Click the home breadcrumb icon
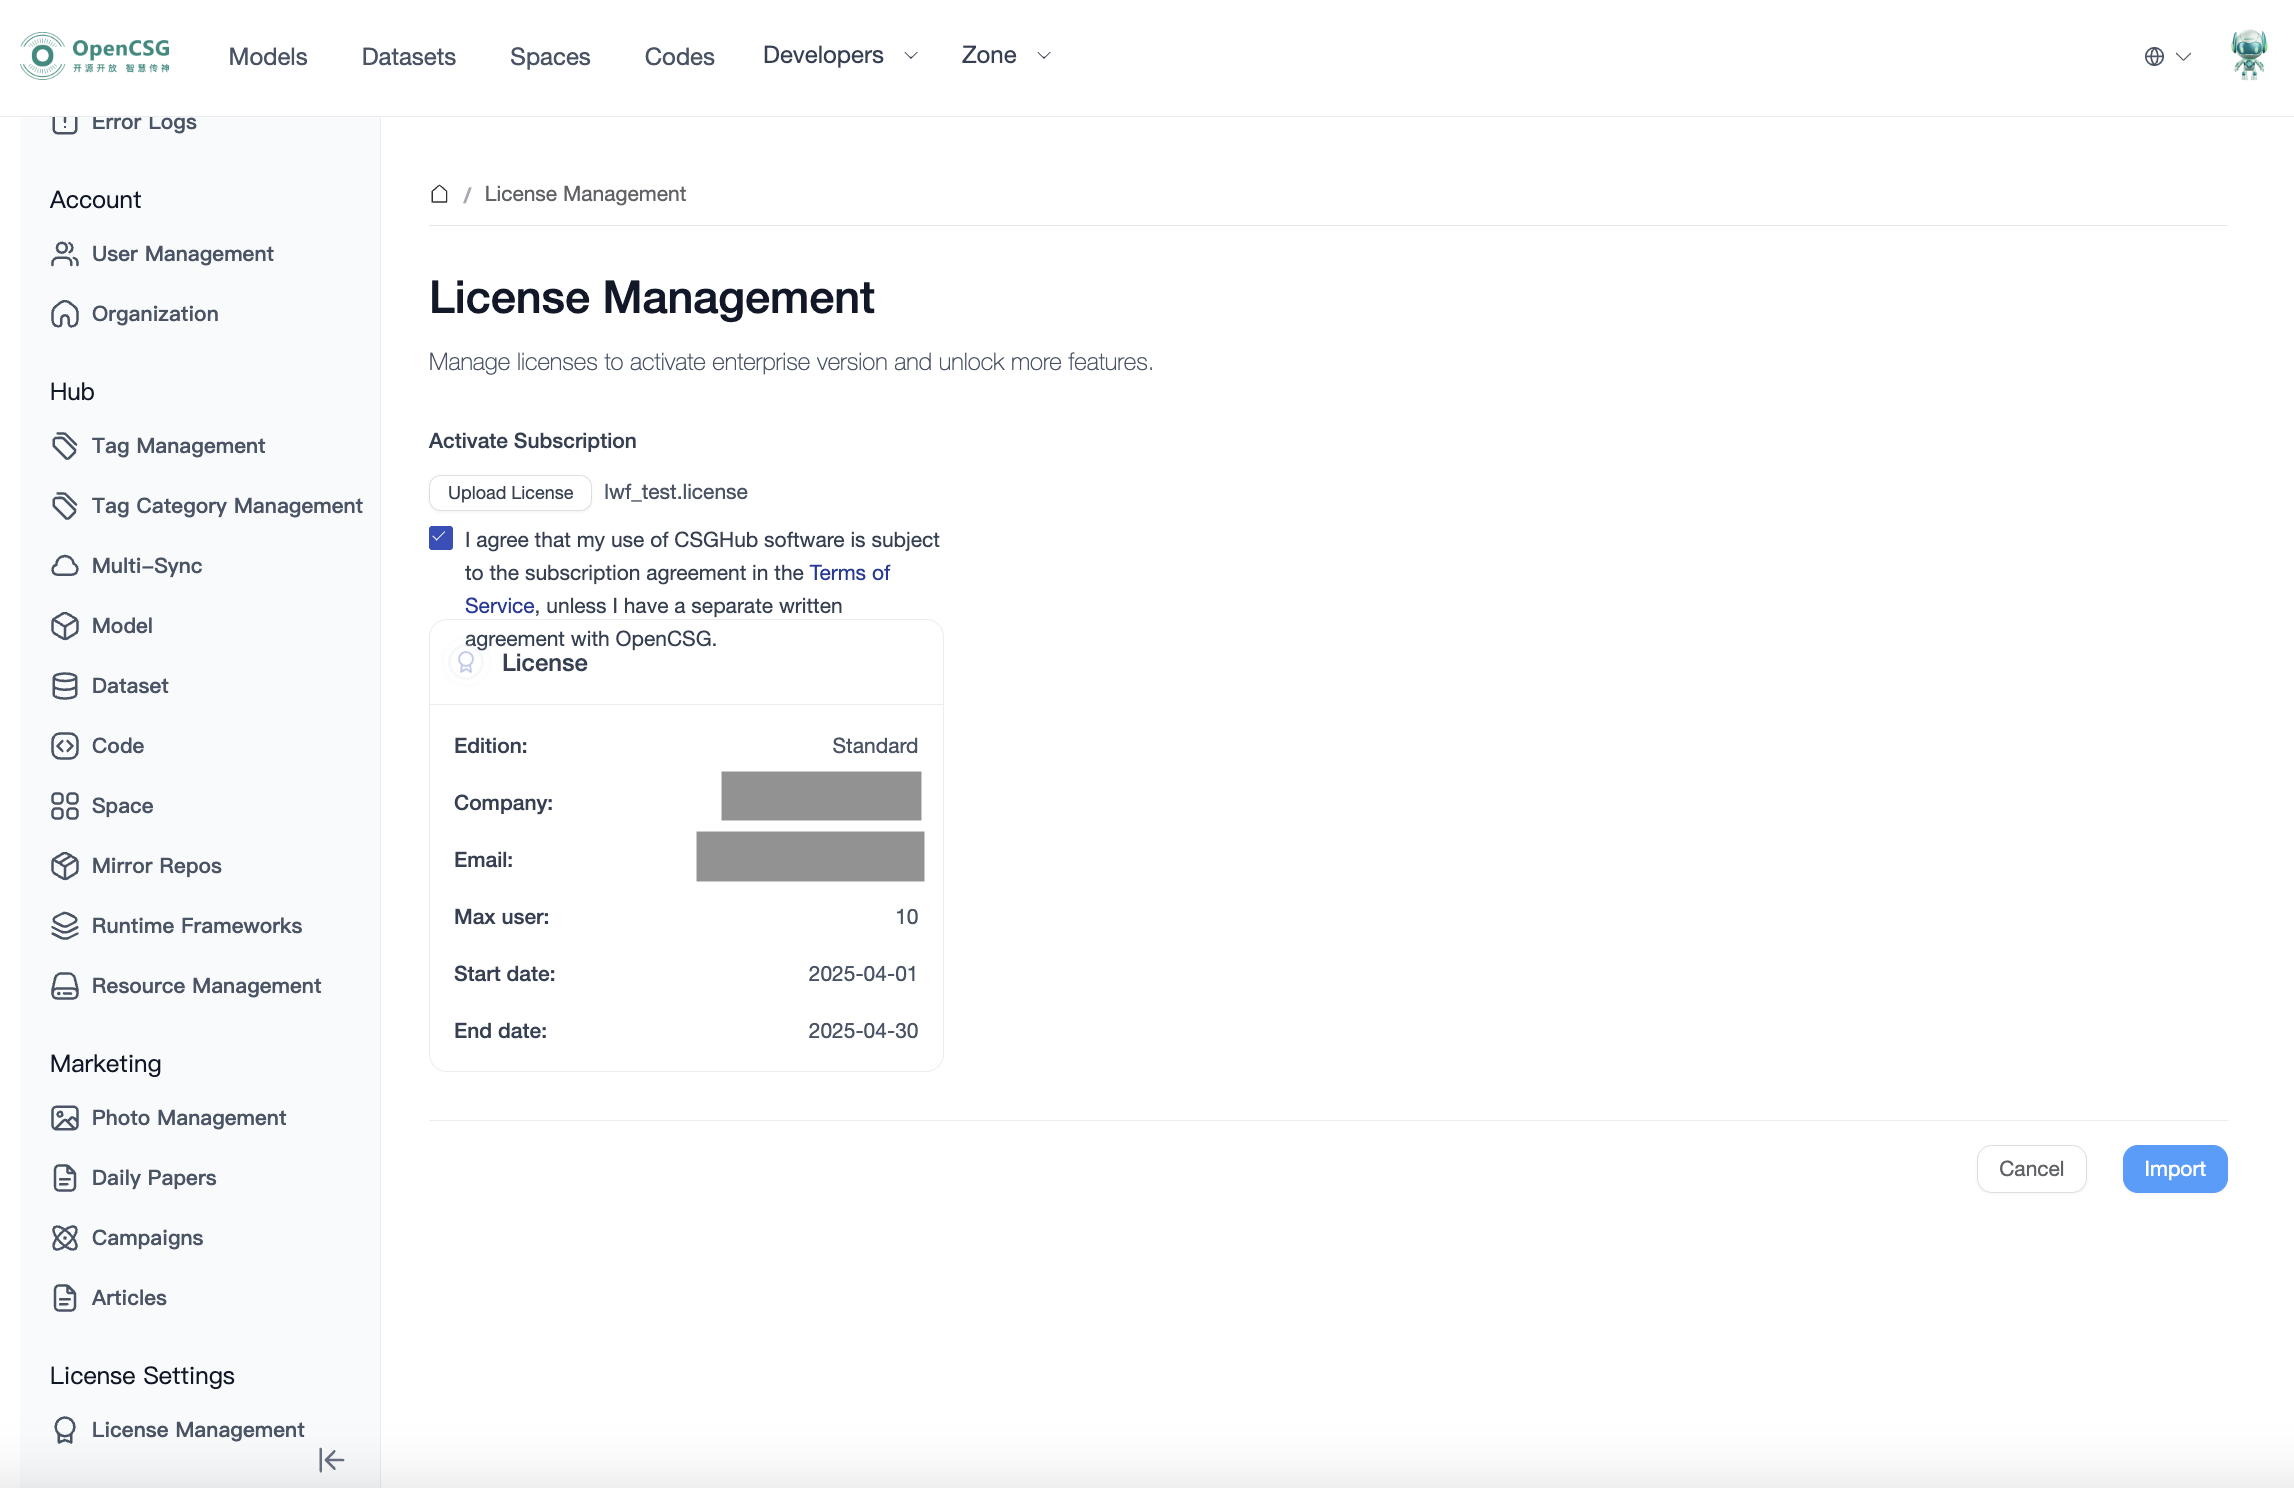Image resolution: width=2294 pixels, height=1488 pixels. [439, 194]
